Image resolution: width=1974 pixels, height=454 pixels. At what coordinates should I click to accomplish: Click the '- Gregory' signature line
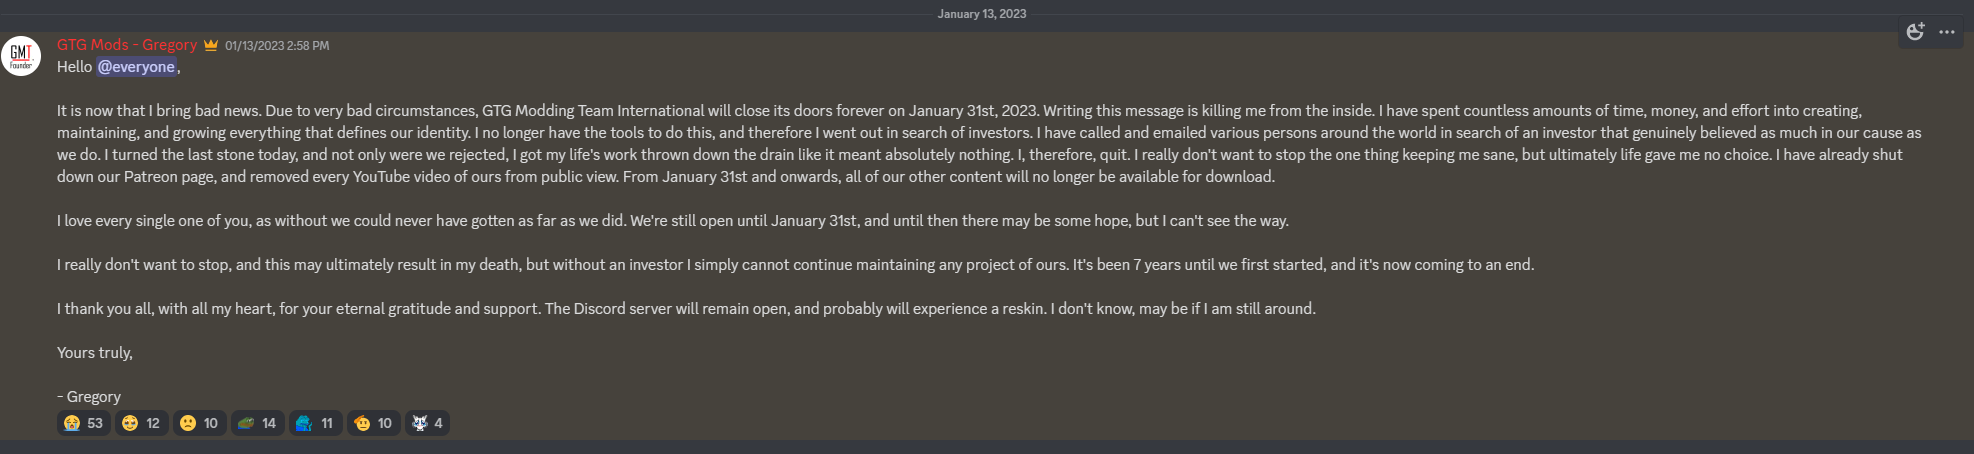point(89,397)
